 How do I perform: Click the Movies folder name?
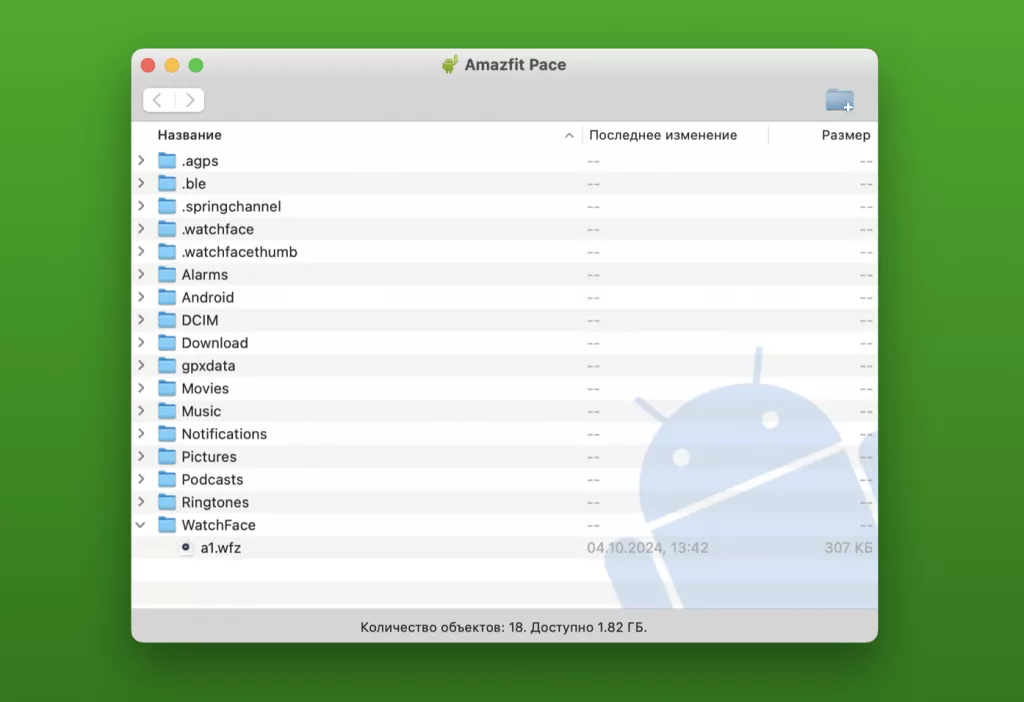coord(205,388)
